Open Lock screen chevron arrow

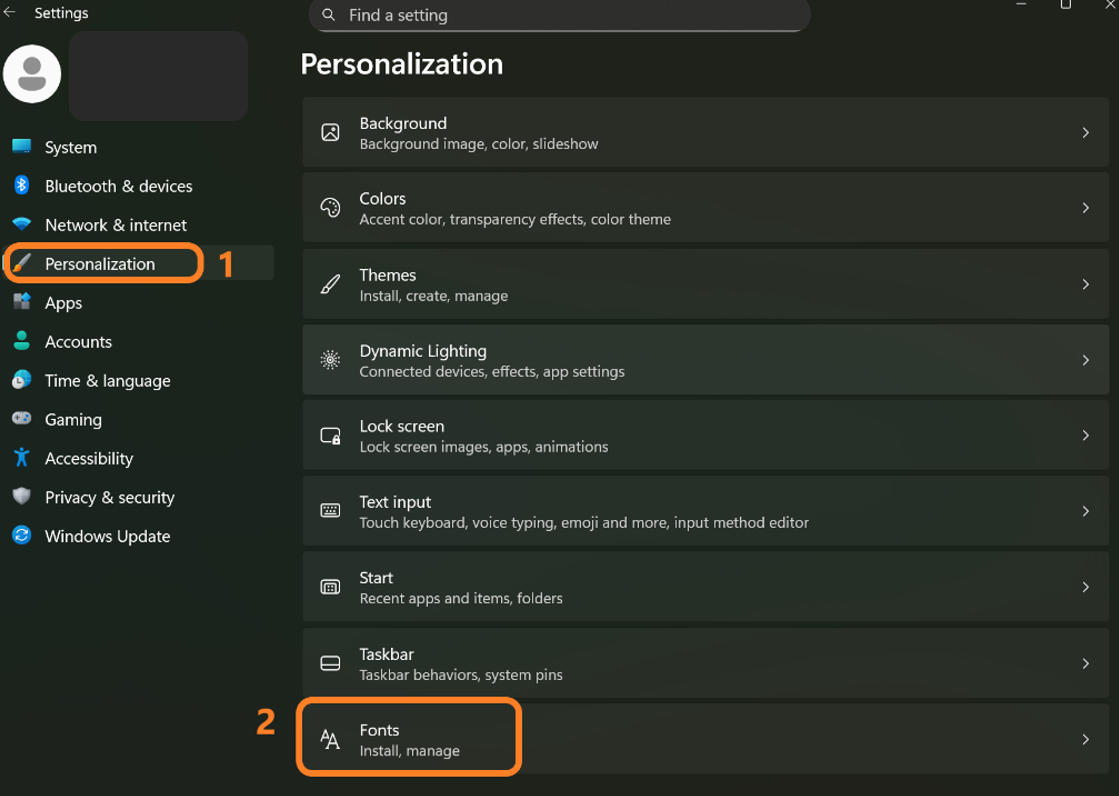[1085, 435]
